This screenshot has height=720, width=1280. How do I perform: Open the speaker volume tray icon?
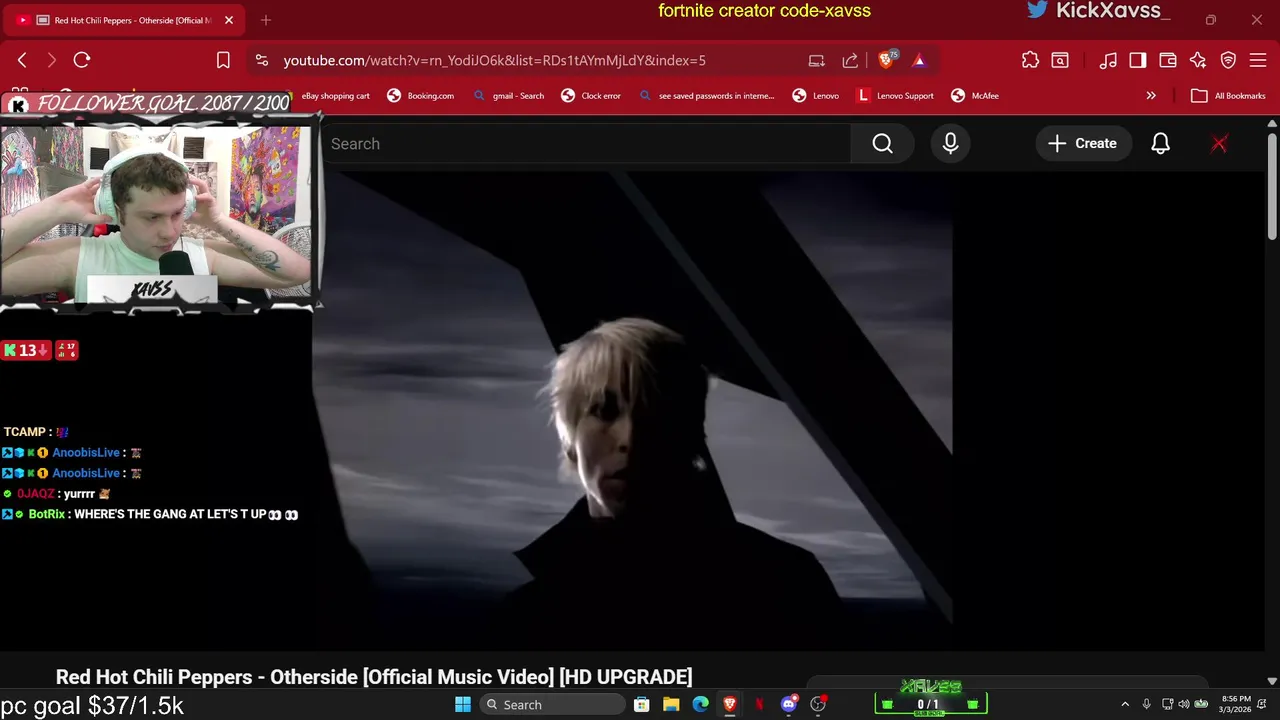[x=1183, y=704]
